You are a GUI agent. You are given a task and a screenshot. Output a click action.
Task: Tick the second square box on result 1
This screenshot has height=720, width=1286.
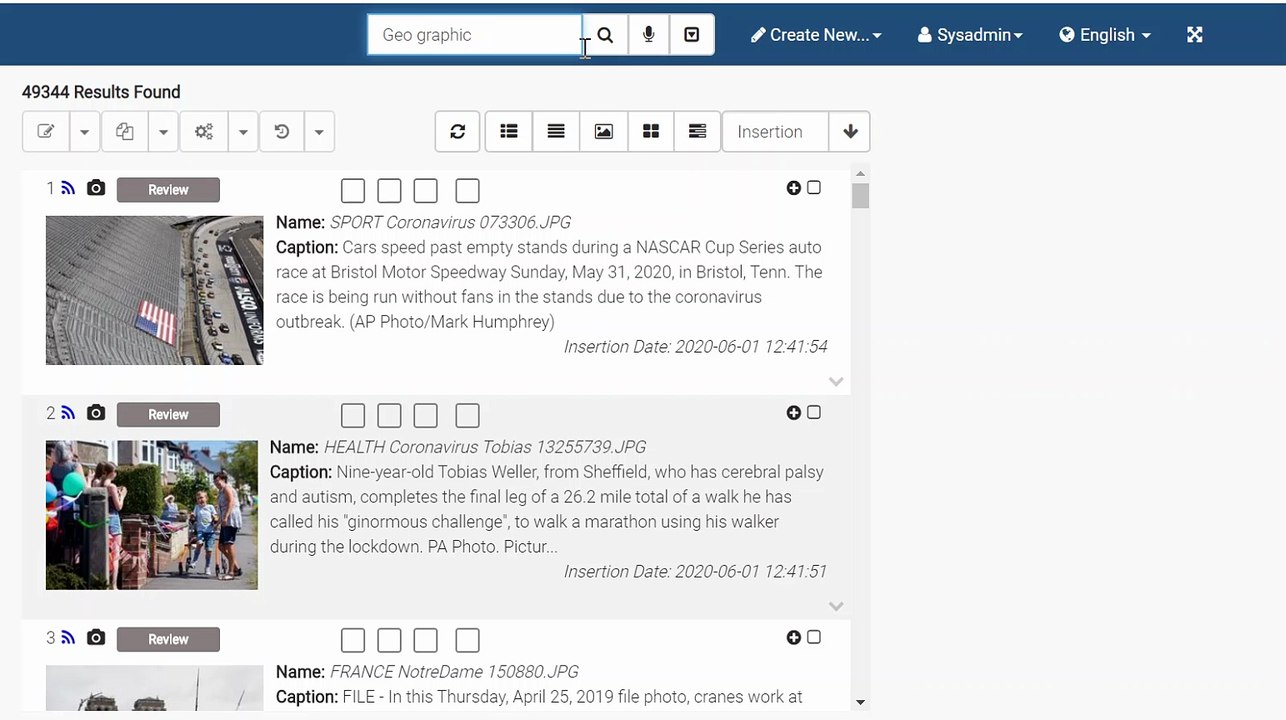[x=389, y=190]
